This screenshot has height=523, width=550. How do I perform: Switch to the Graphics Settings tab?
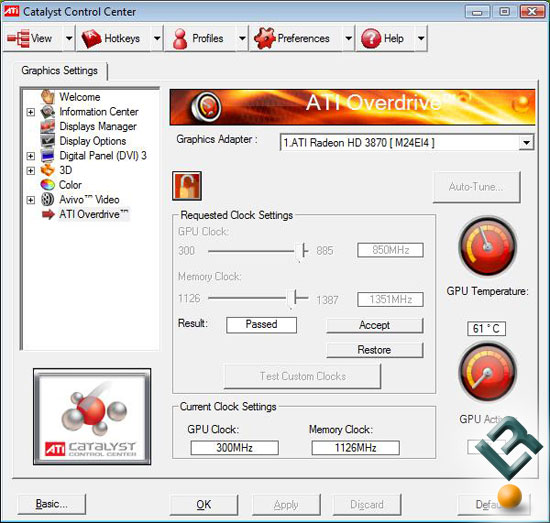coord(60,71)
